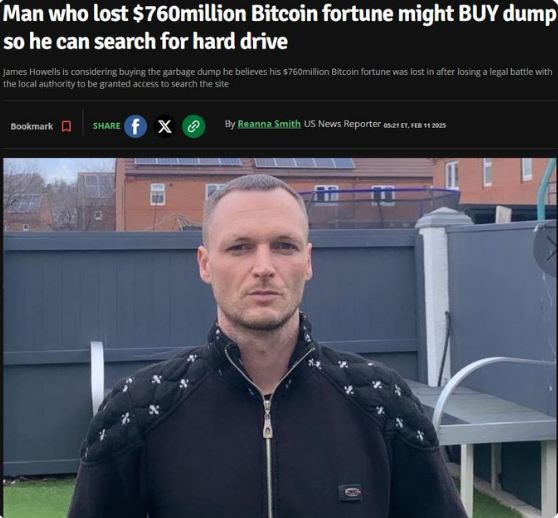The height and width of the screenshot is (518, 558).
Task: Click the word 'By' before the author name
Action: point(230,124)
